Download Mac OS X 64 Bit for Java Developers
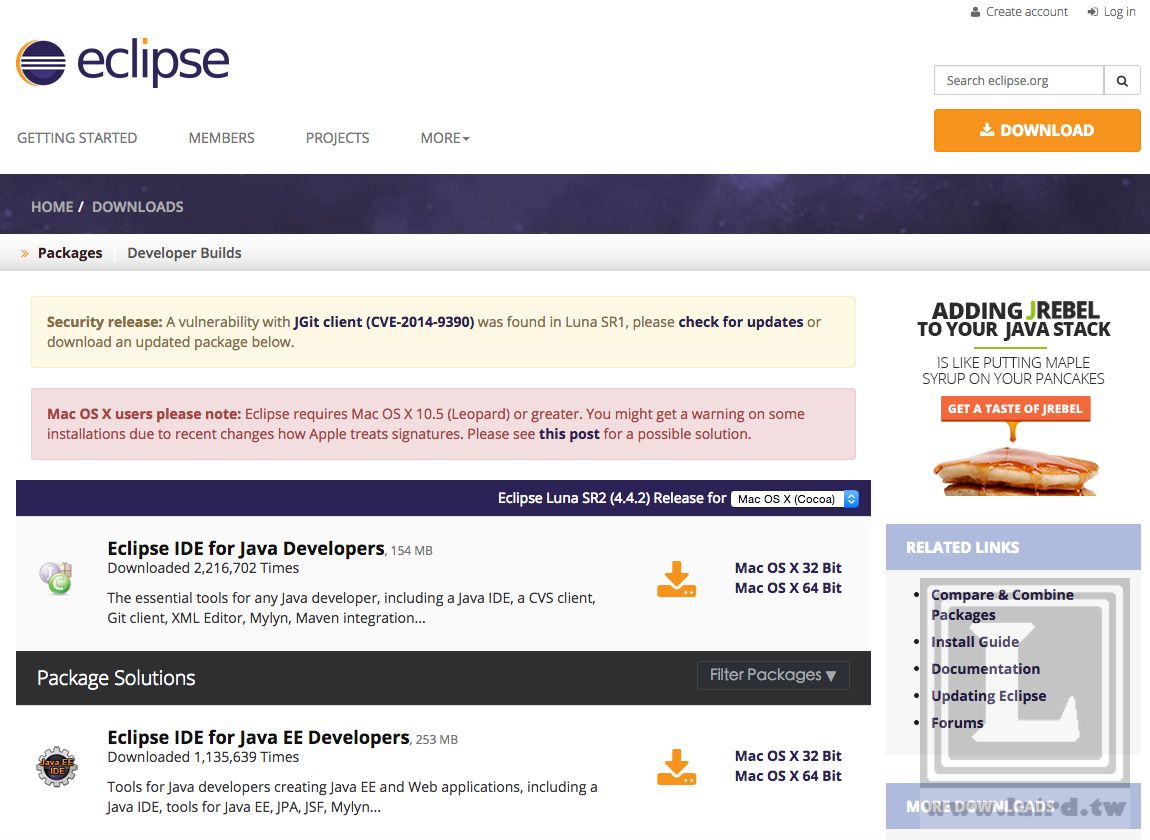 point(787,588)
